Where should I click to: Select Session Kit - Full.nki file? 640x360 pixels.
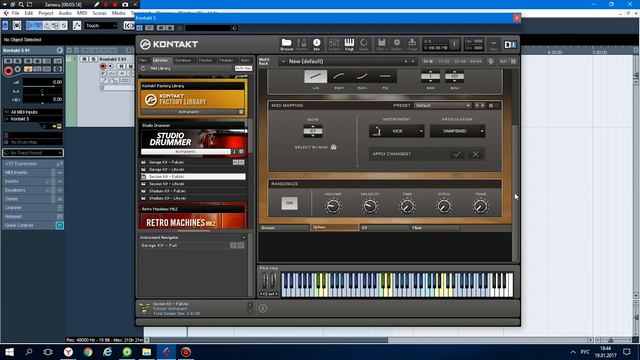pos(193,177)
